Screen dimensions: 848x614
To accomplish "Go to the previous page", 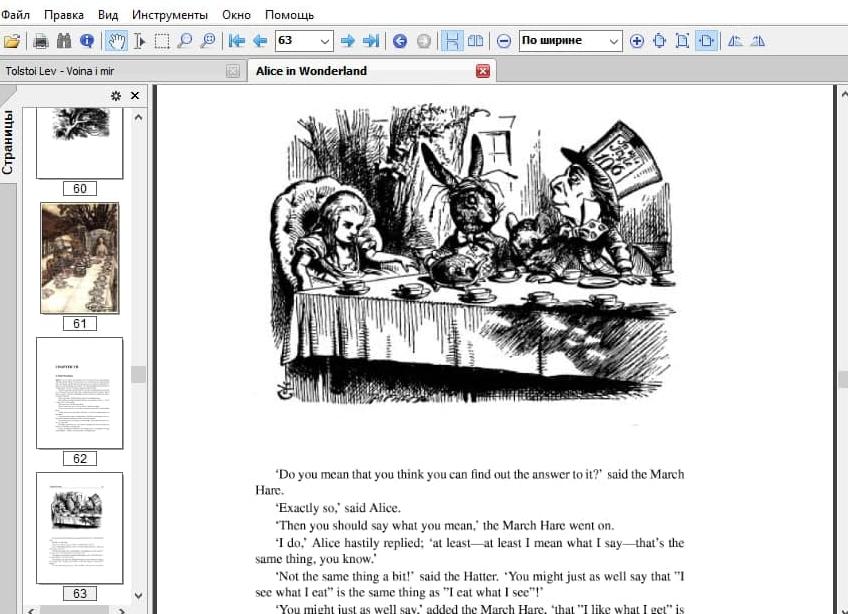I will pyautogui.click(x=260, y=41).
